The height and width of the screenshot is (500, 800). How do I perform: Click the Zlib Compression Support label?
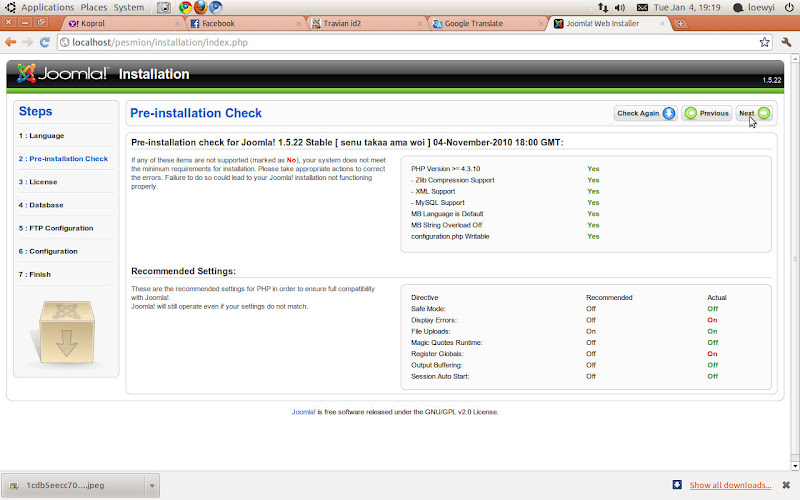coord(455,180)
